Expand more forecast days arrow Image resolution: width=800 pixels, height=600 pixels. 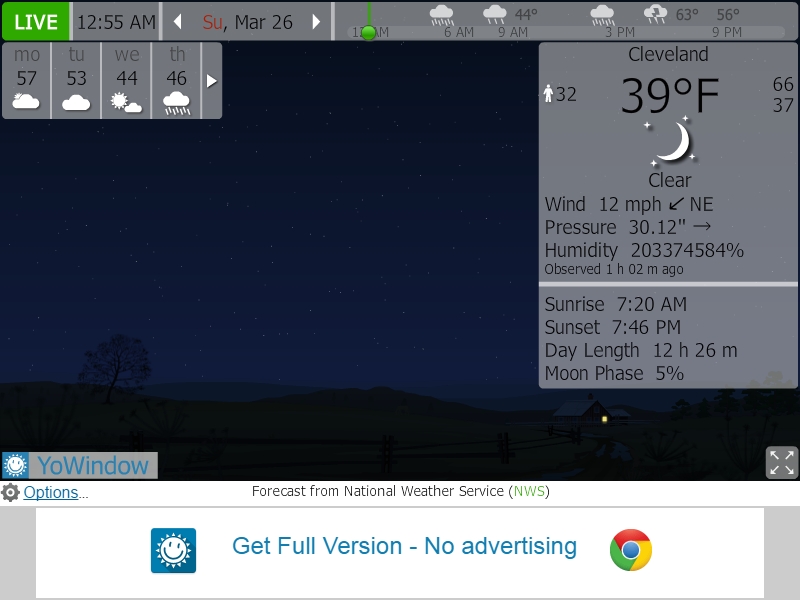pos(212,81)
